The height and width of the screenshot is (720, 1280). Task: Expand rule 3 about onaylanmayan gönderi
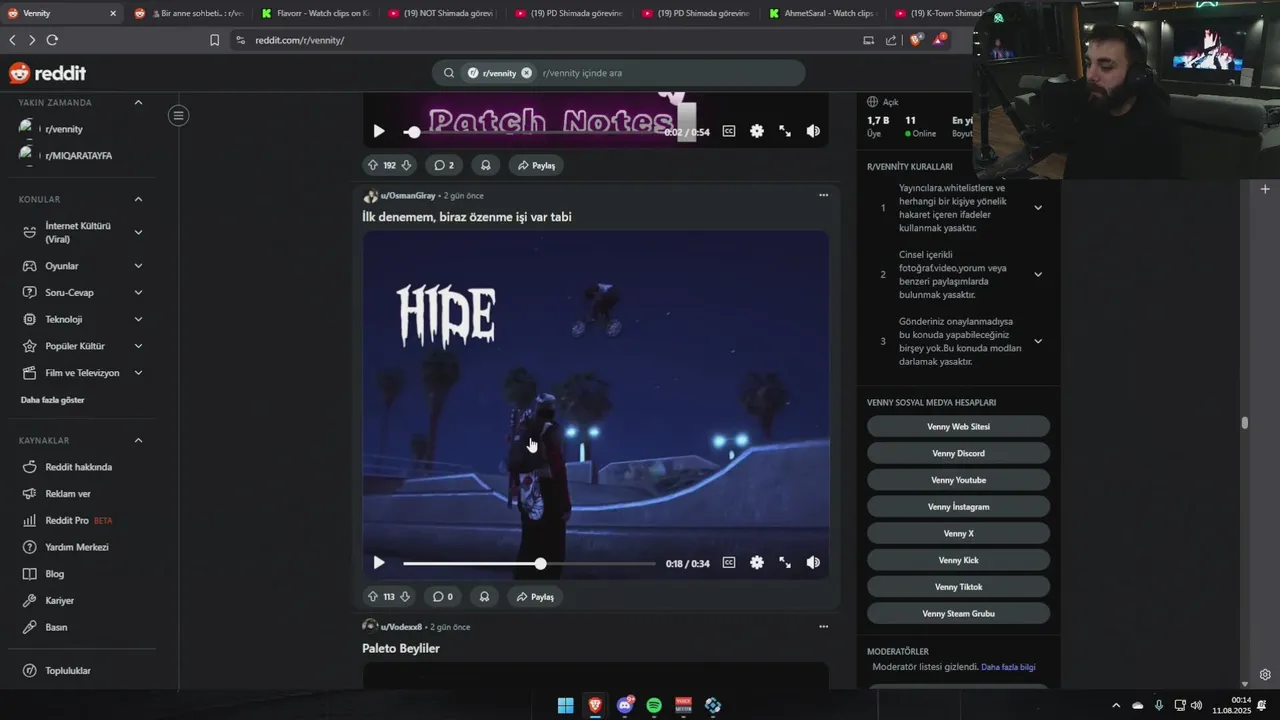[x=1037, y=341]
